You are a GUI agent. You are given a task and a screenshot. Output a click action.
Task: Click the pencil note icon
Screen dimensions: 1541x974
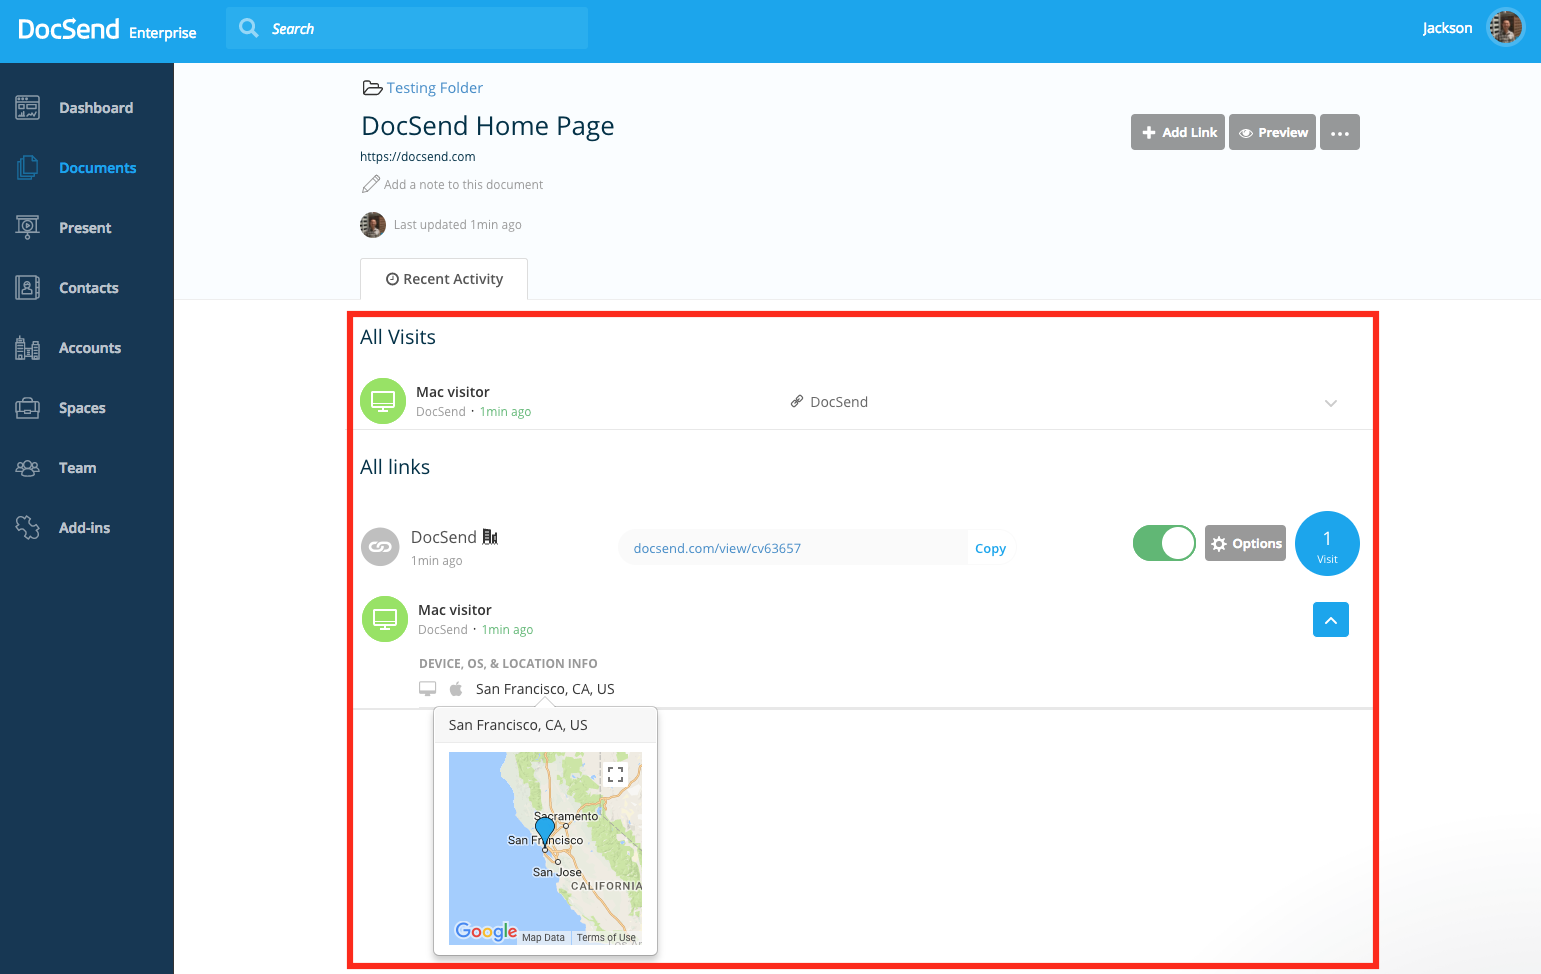coord(370,184)
